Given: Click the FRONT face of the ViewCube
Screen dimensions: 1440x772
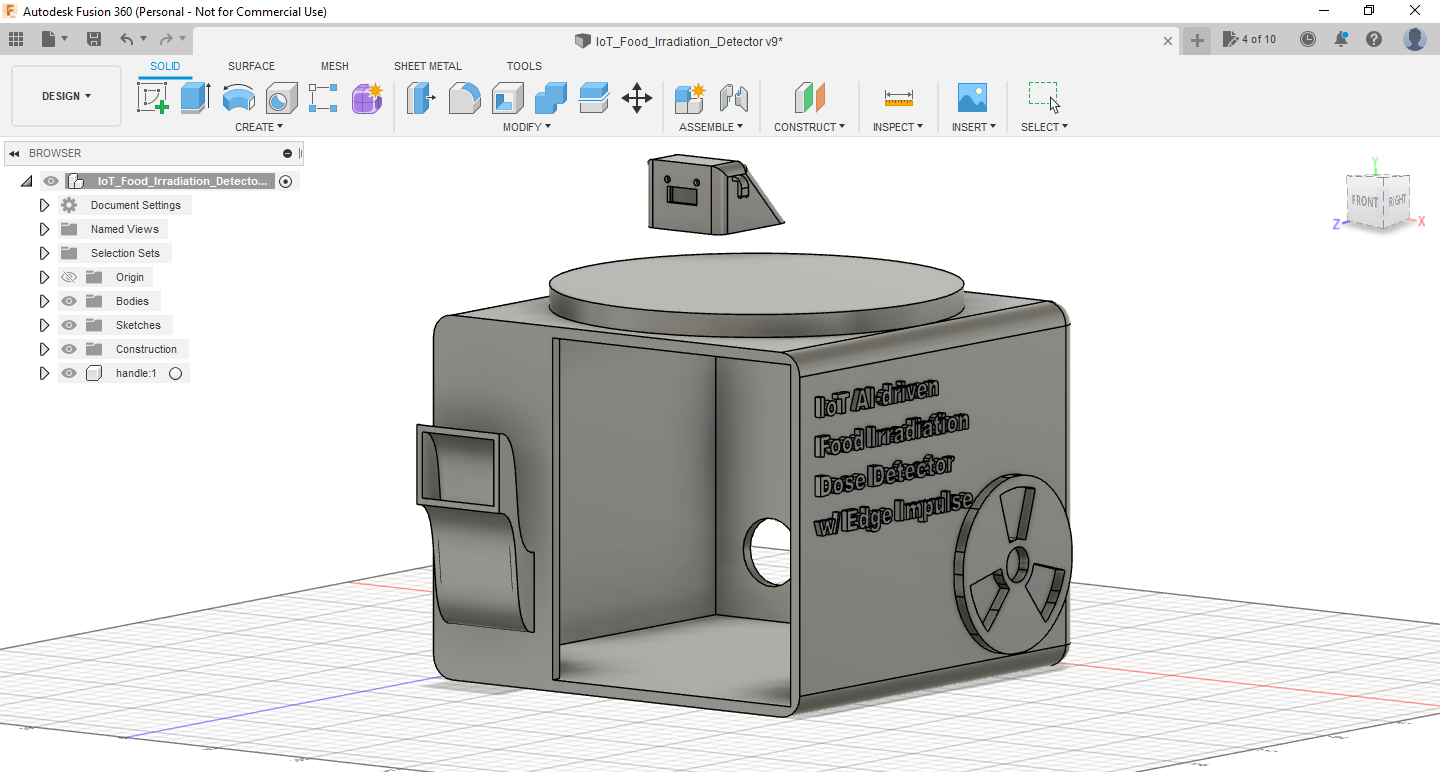Looking at the screenshot, I should [1364, 200].
